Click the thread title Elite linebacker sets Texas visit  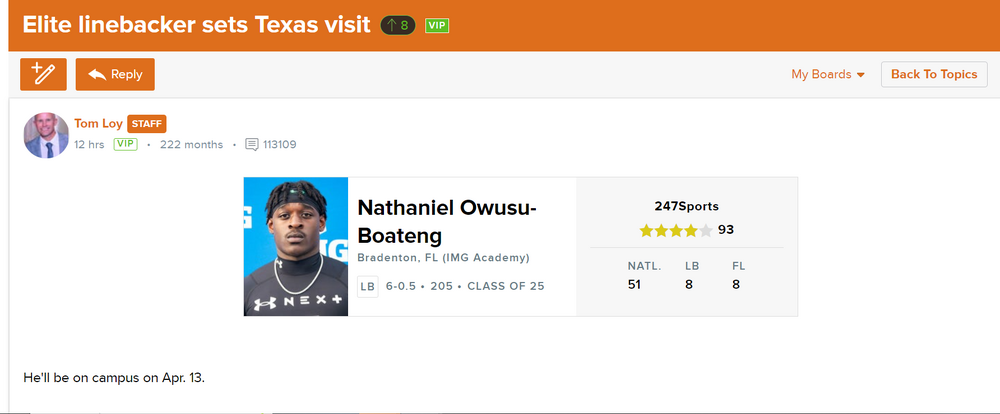click(x=194, y=25)
